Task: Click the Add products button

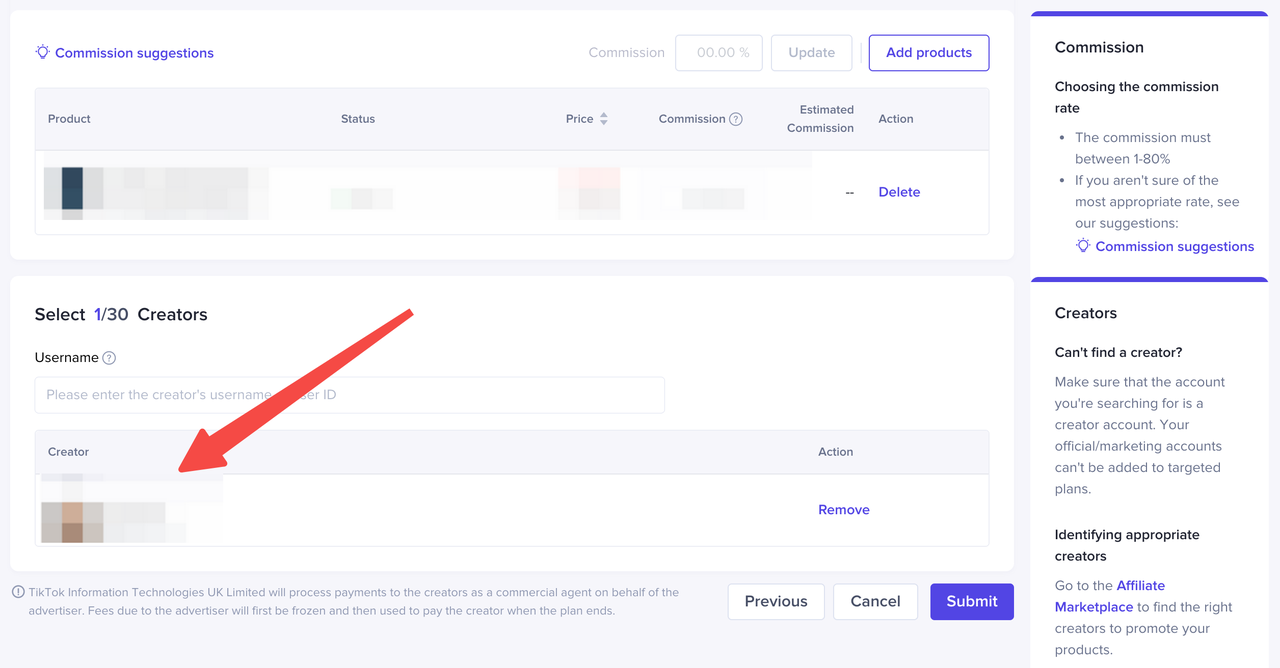Action: click(928, 53)
